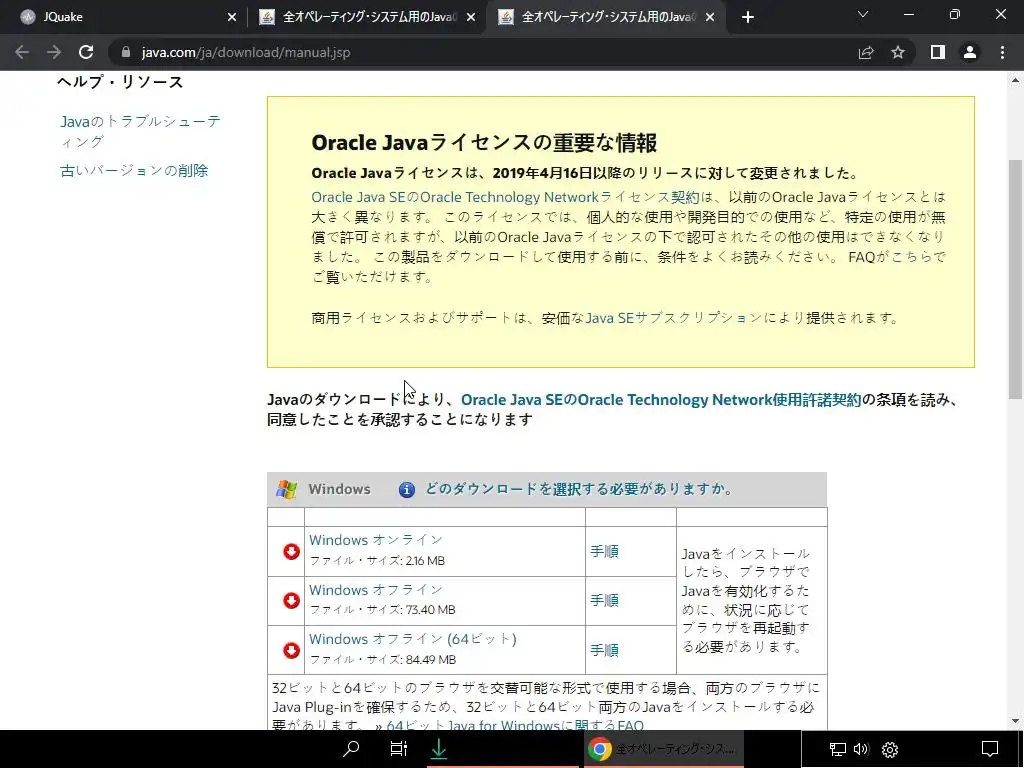The width and height of the screenshot is (1024, 768).
Task: Click the Chrome taskbar button
Action: tap(663, 749)
